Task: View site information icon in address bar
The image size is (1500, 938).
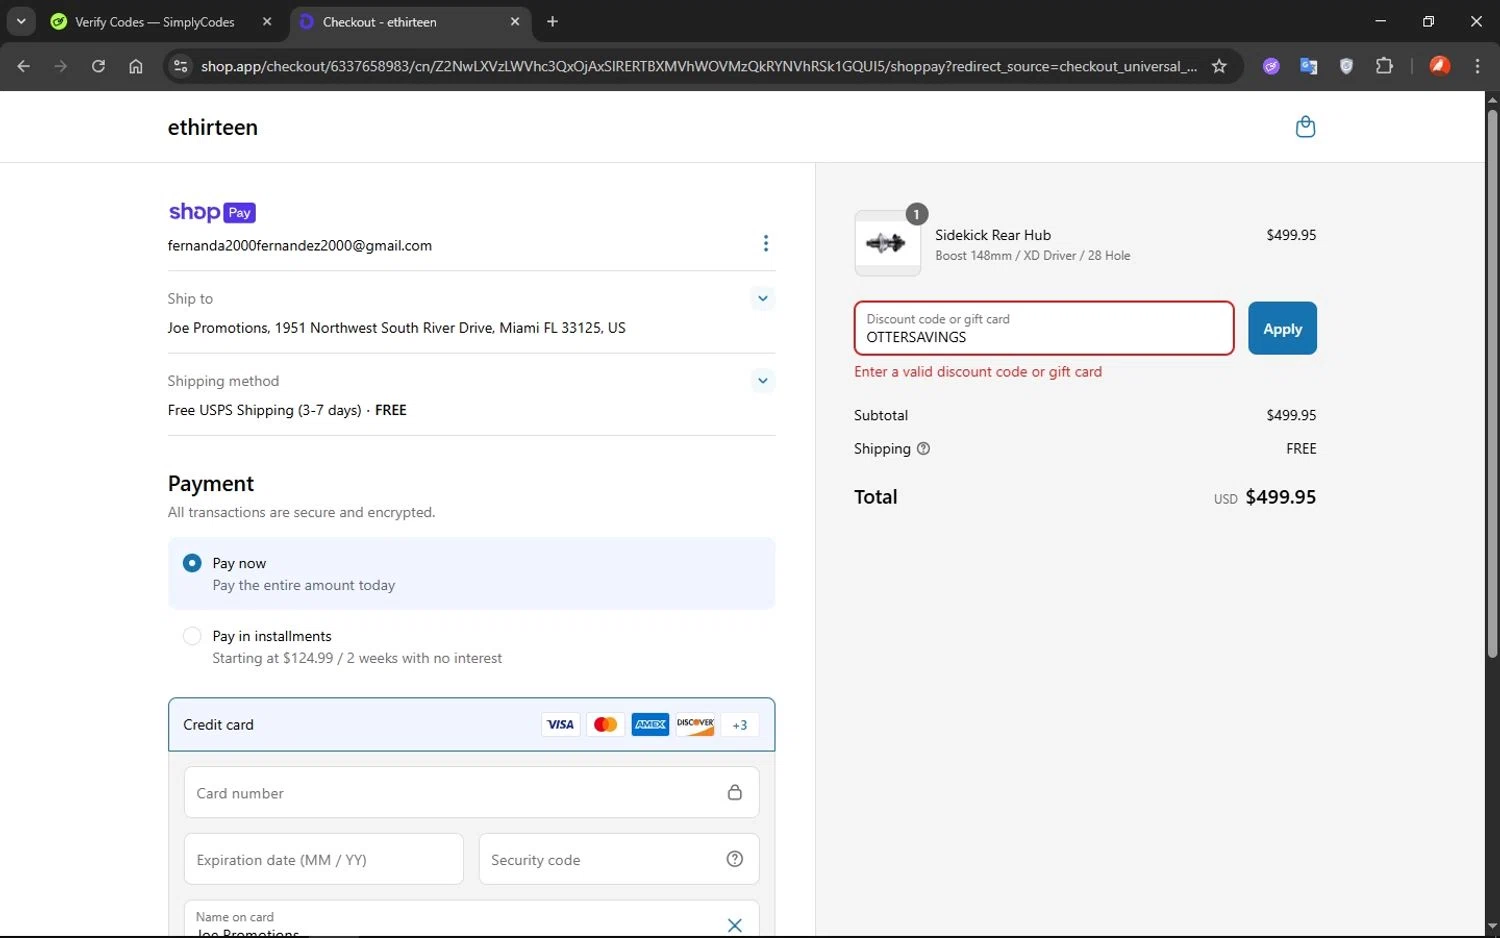Action: (180, 66)
